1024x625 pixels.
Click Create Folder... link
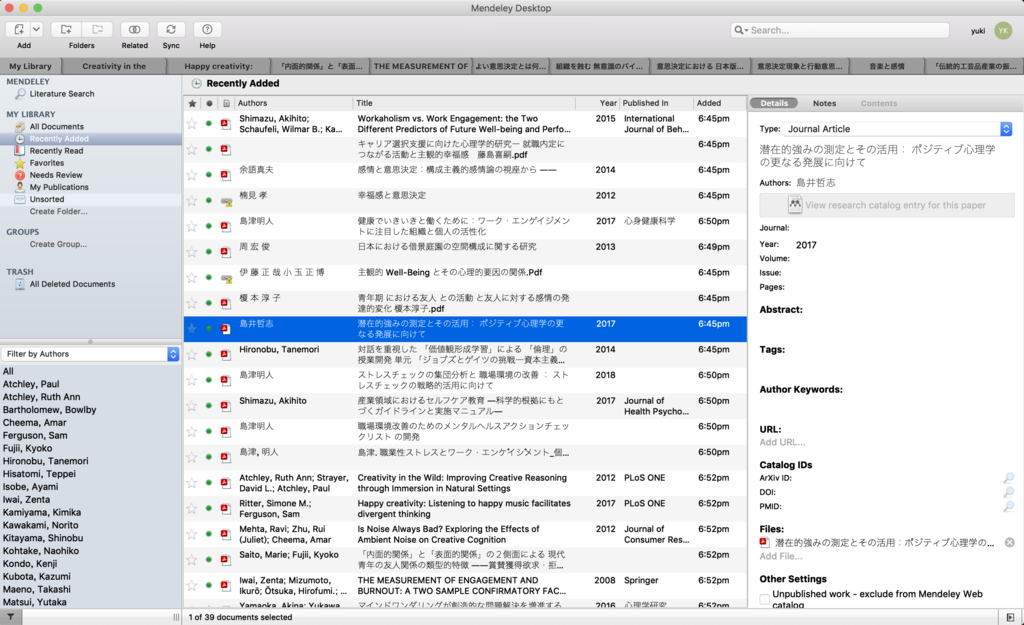(58, 212)
